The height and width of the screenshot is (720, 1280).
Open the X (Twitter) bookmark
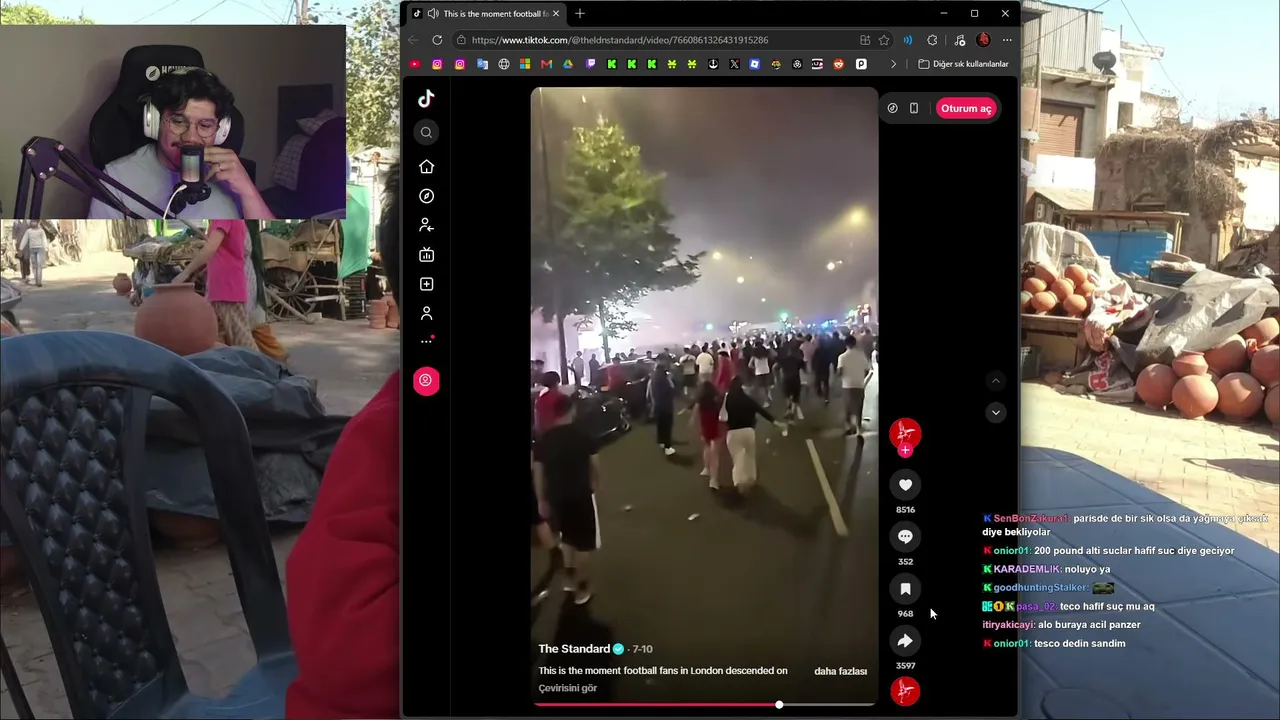734,64
